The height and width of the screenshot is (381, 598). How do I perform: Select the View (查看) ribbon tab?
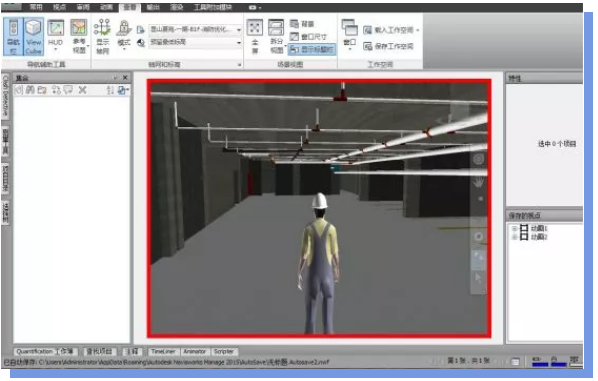(x=130, y=7)
